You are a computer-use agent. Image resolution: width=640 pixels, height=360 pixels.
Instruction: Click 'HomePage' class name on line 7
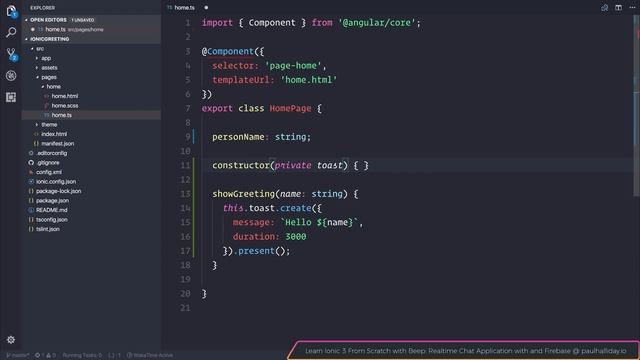pos(290,108)
